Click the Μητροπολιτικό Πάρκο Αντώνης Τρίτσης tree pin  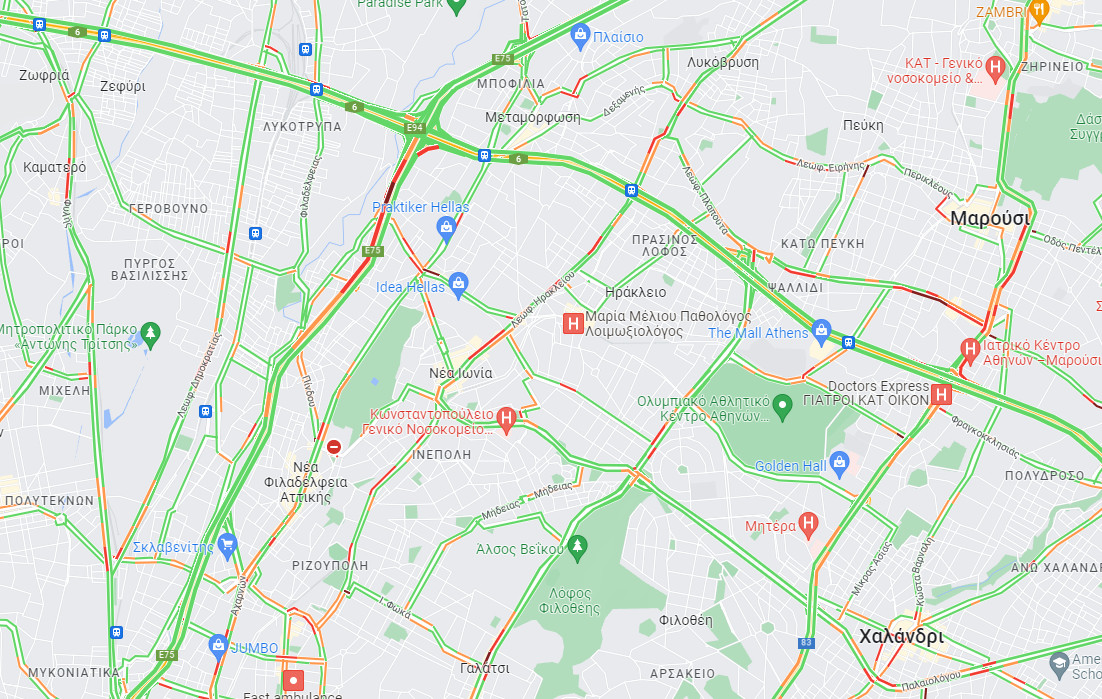150,334
